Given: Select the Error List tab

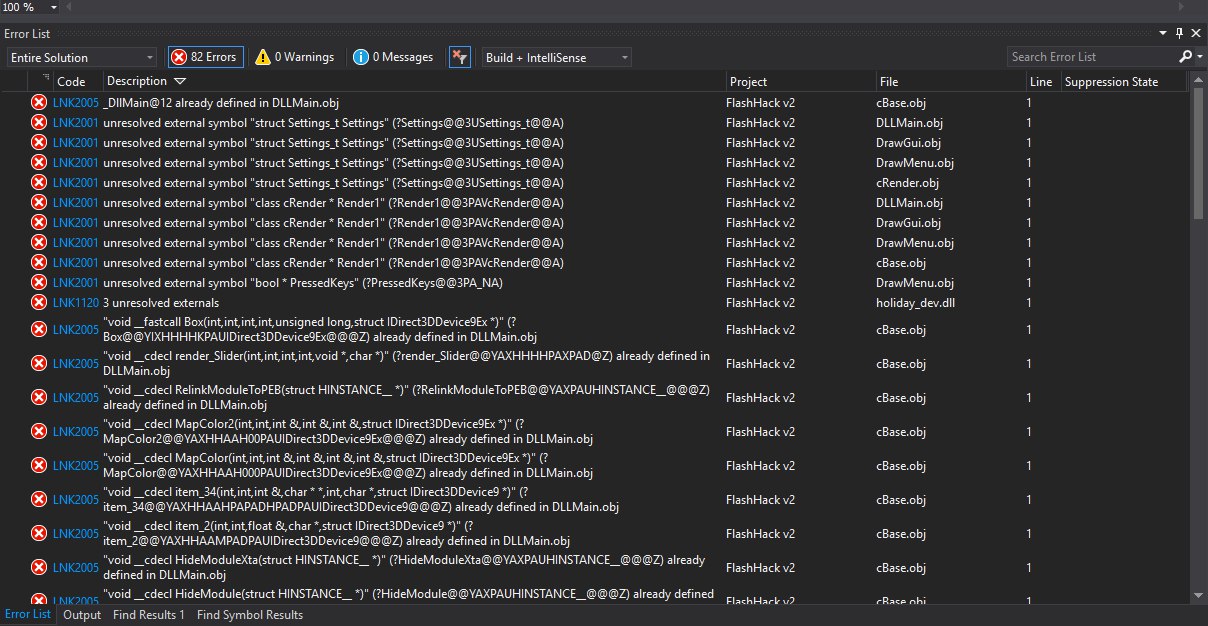Looking at the screenshot, I should (x=28, y=615).
